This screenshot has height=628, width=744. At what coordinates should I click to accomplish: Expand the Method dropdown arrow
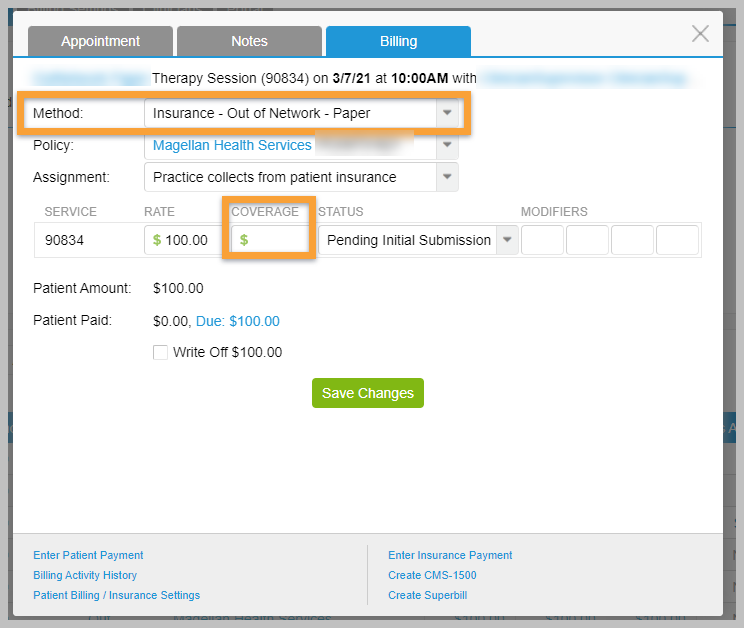447,113
